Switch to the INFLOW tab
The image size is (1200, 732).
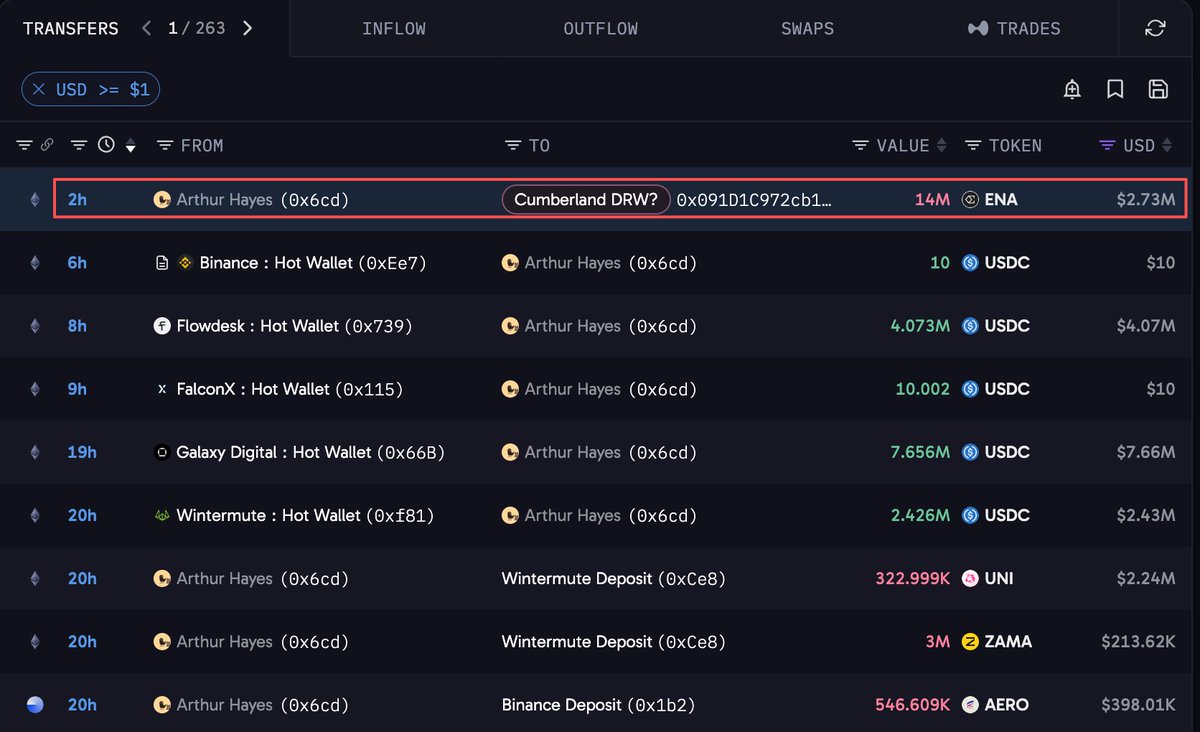394,28
